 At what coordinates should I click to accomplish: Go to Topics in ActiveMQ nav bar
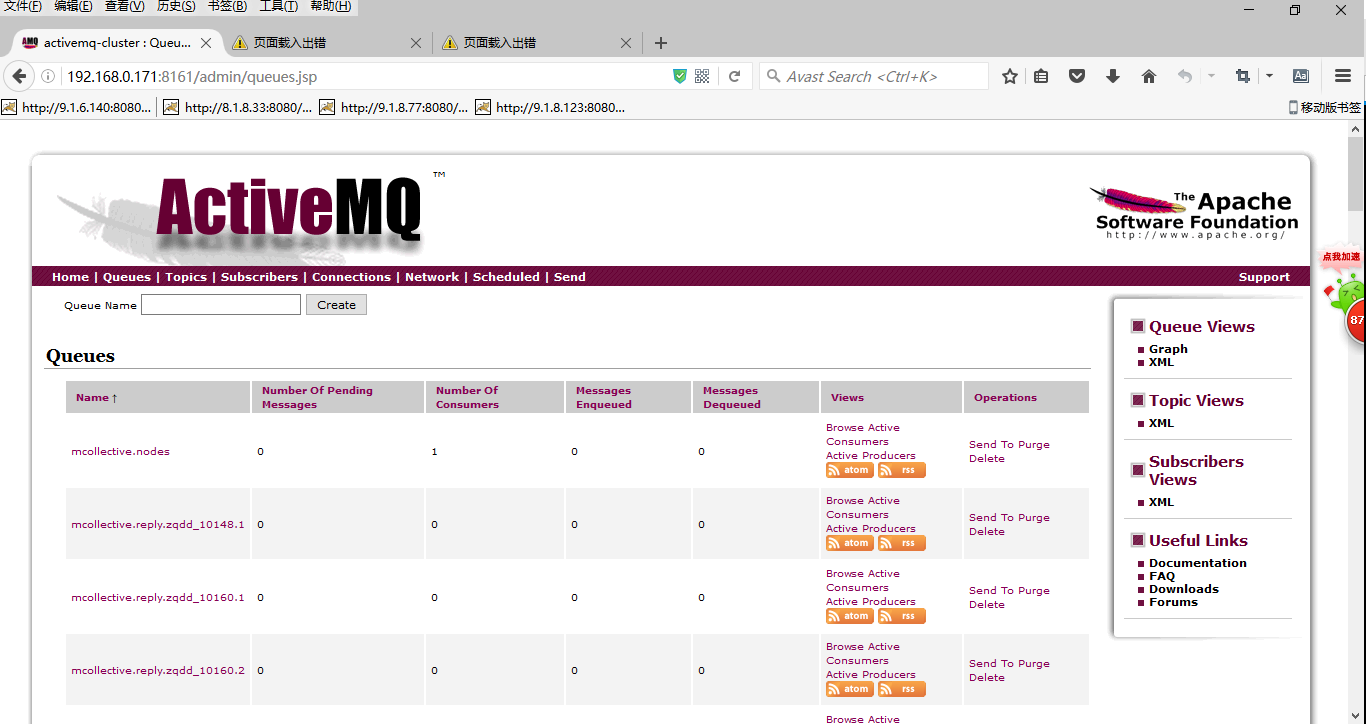click(x=186, y=277)
